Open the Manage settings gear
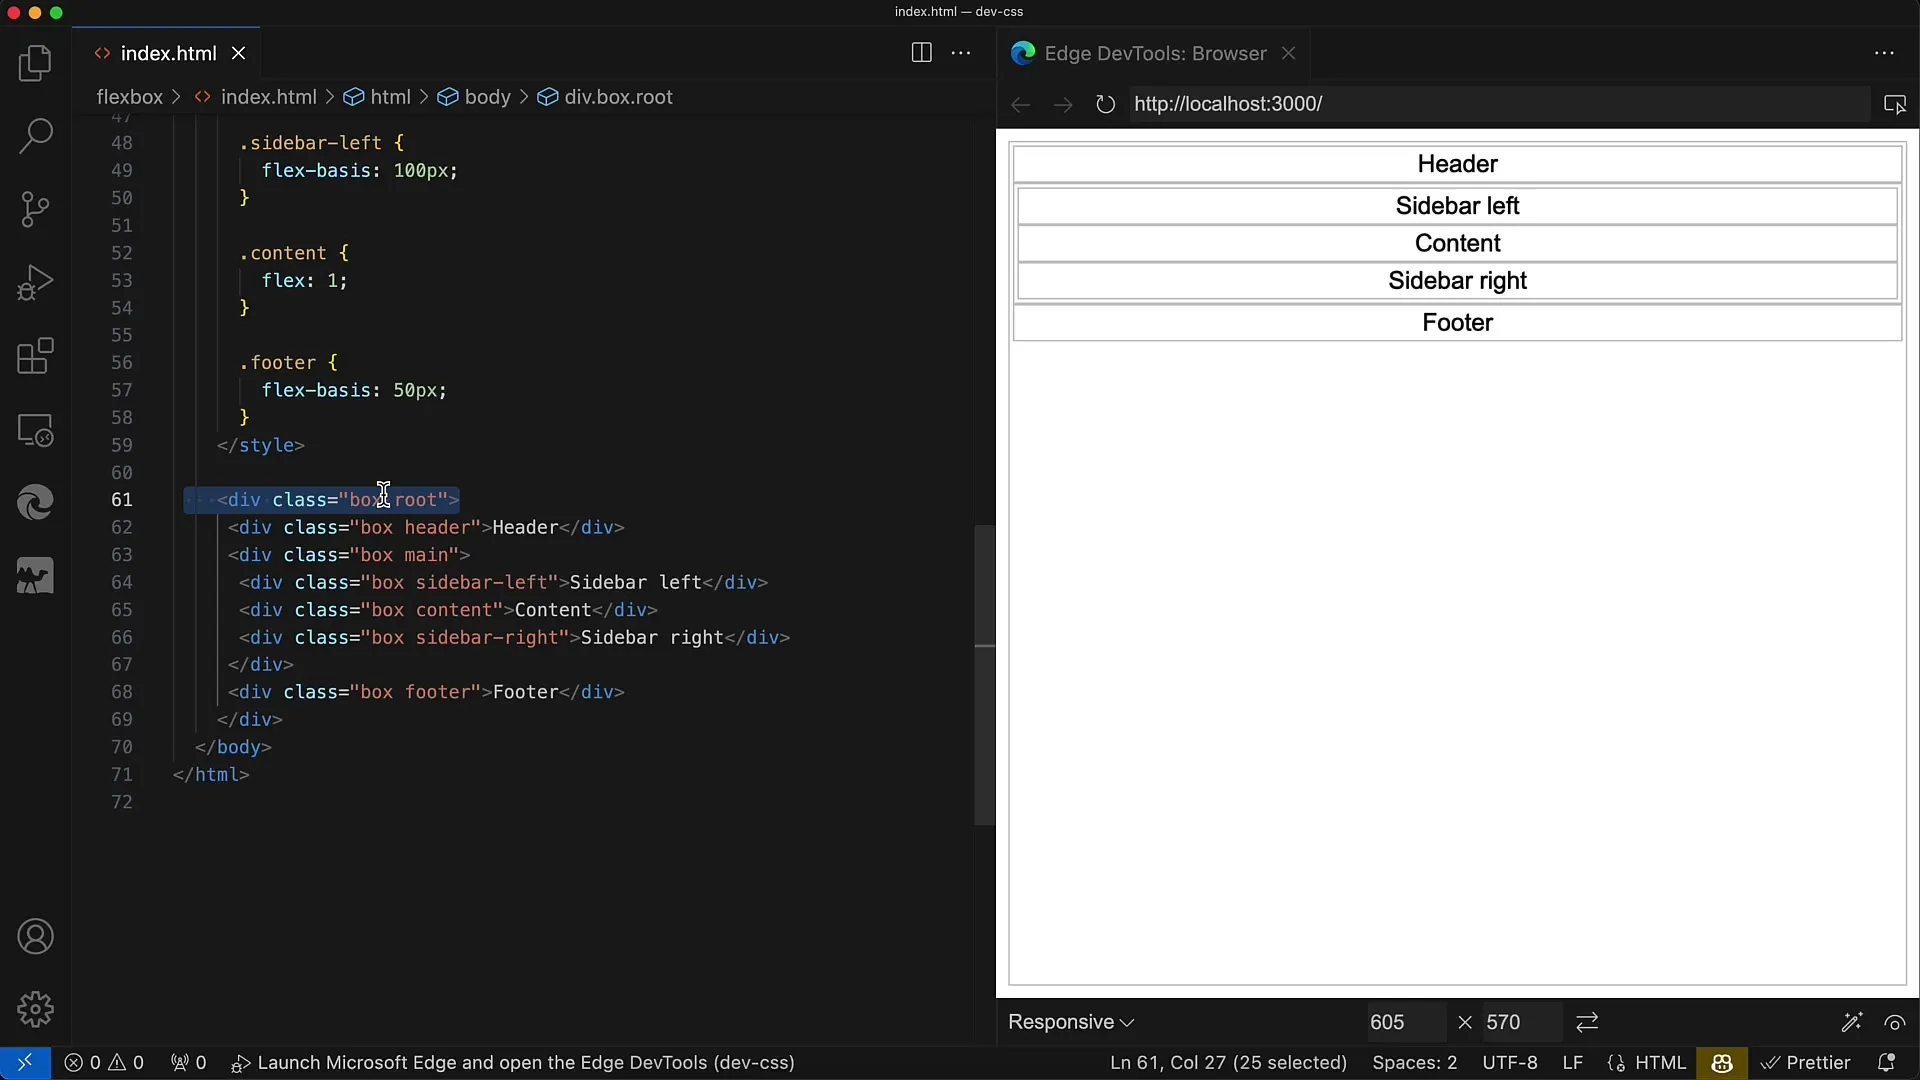Viewport: 1920px width, 1080px height. click(35, 1009)
